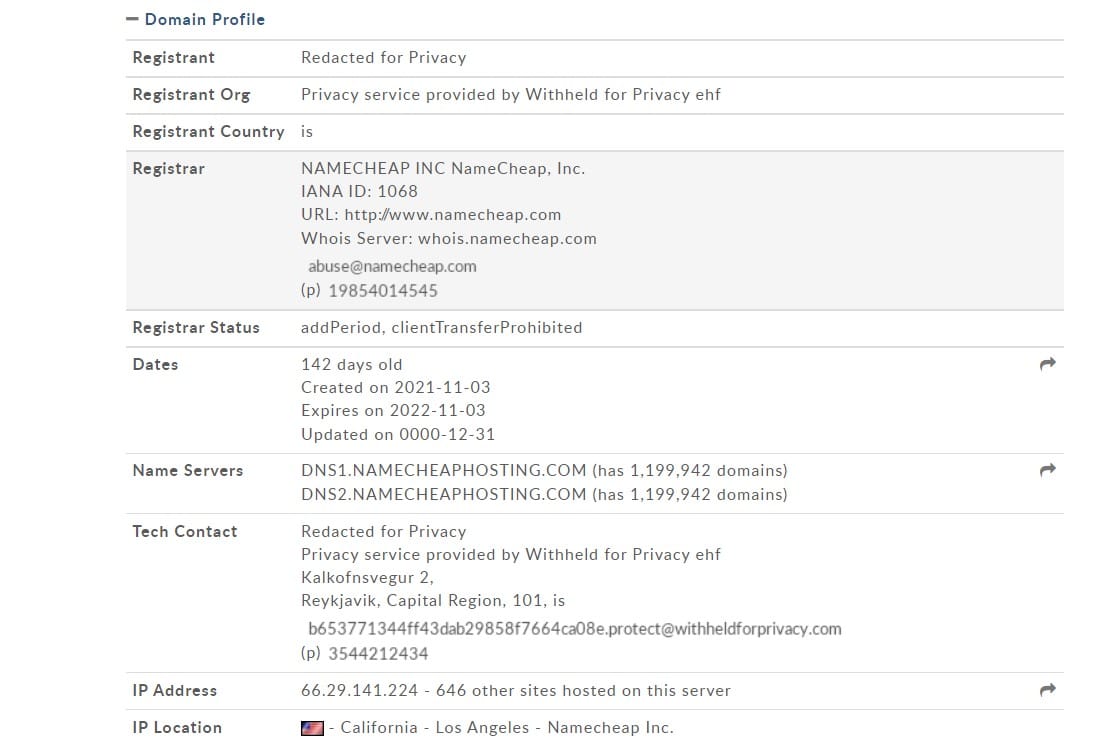
Task: Select 'Created on 2021-11-03' date
Action: click(396, 387)
